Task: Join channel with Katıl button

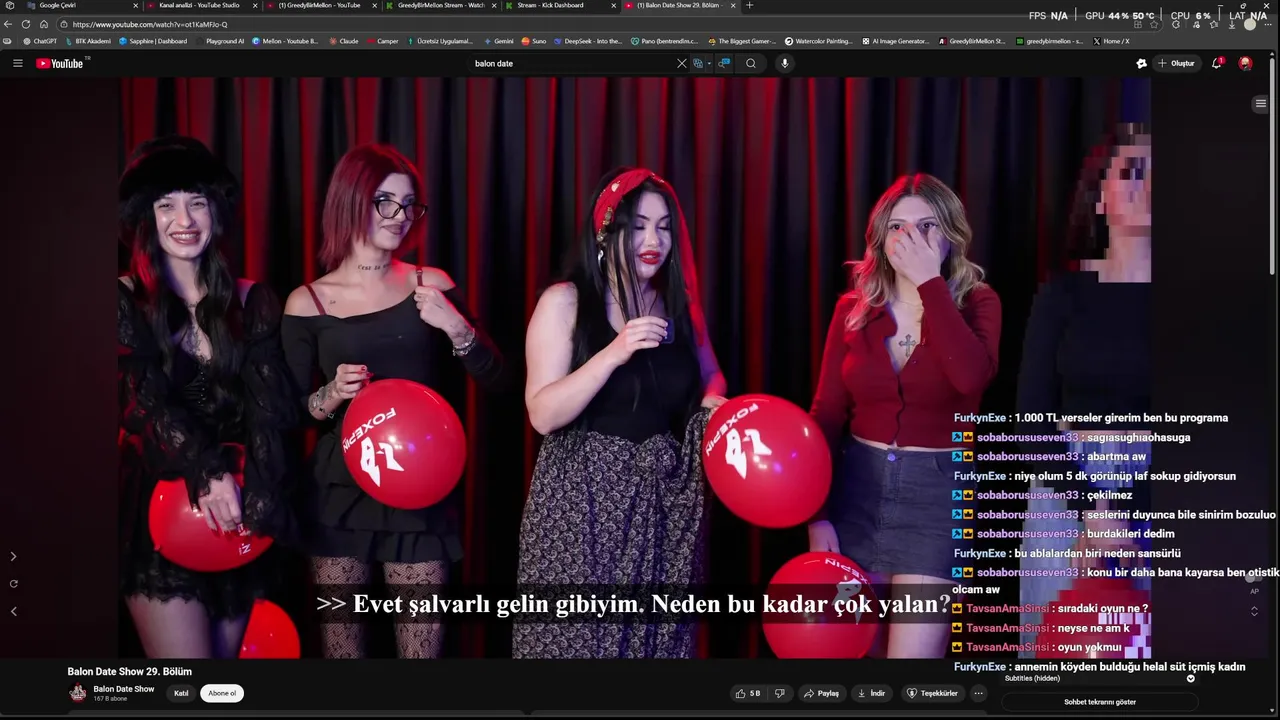Action: (181, 693)
